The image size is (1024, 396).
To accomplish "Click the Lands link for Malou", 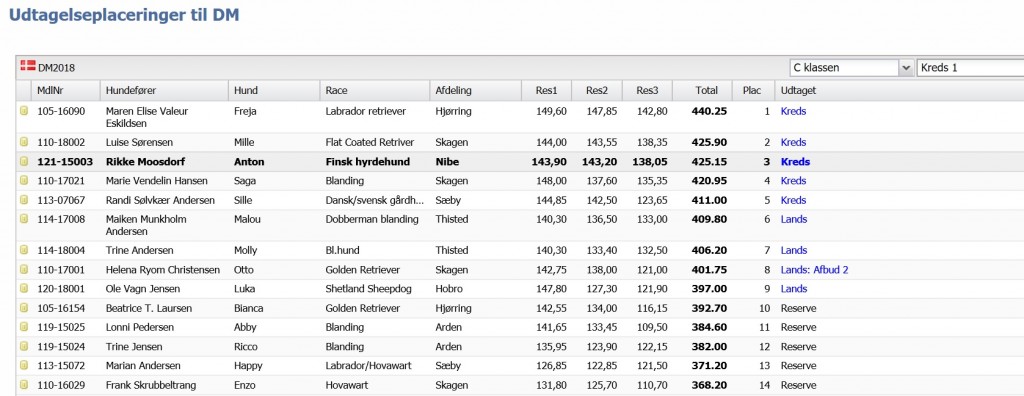I will 793,219.
